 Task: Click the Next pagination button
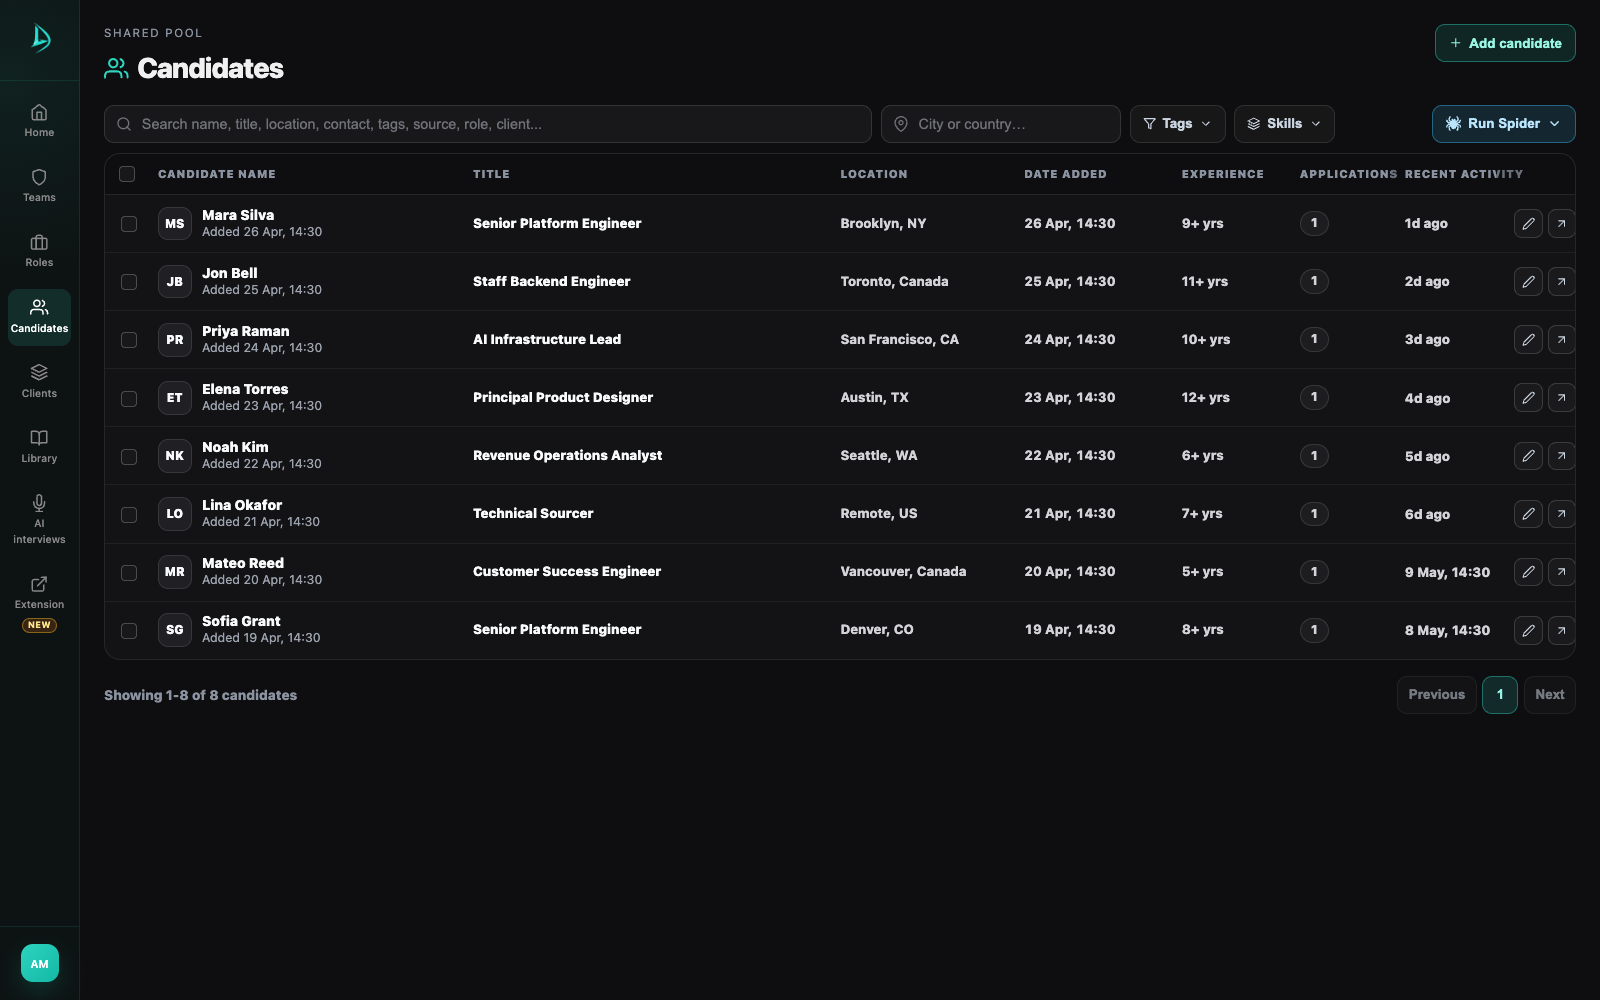[x=1549, y=695]
